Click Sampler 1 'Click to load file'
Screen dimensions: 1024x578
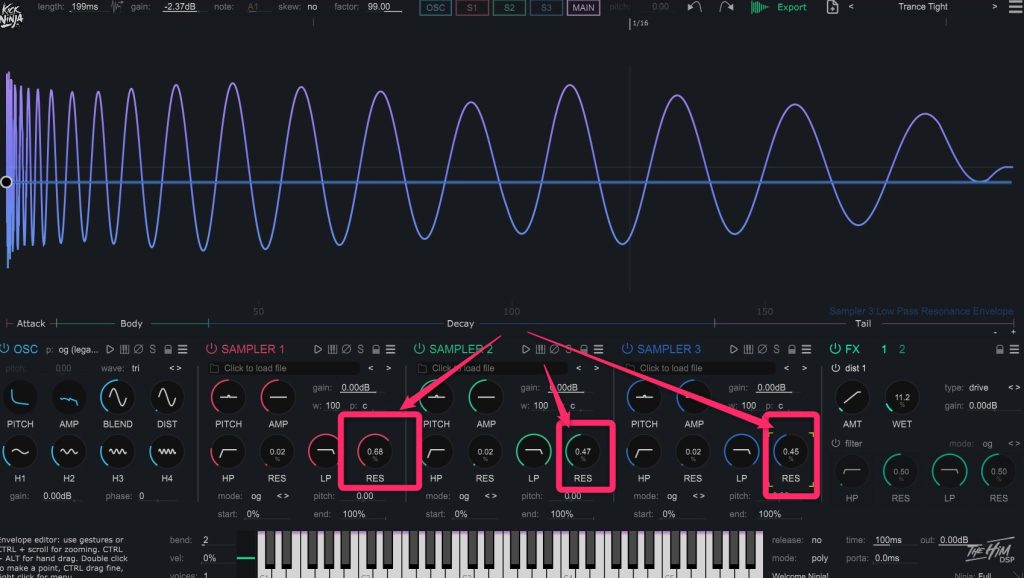(258, 368)
